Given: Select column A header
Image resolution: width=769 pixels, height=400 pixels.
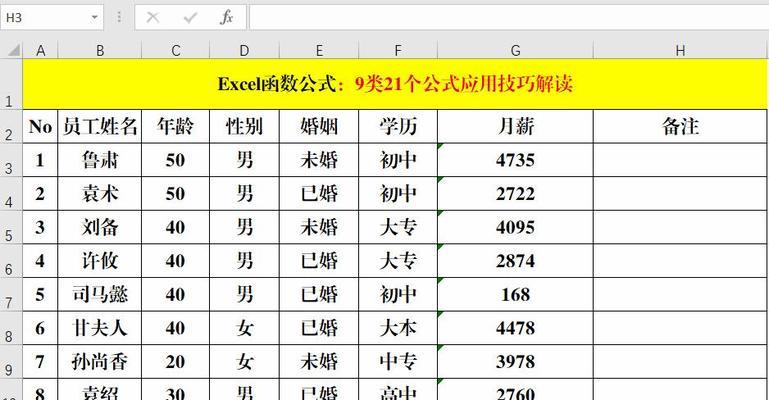Looking at the screenshot, I should [x=40, y=50].
